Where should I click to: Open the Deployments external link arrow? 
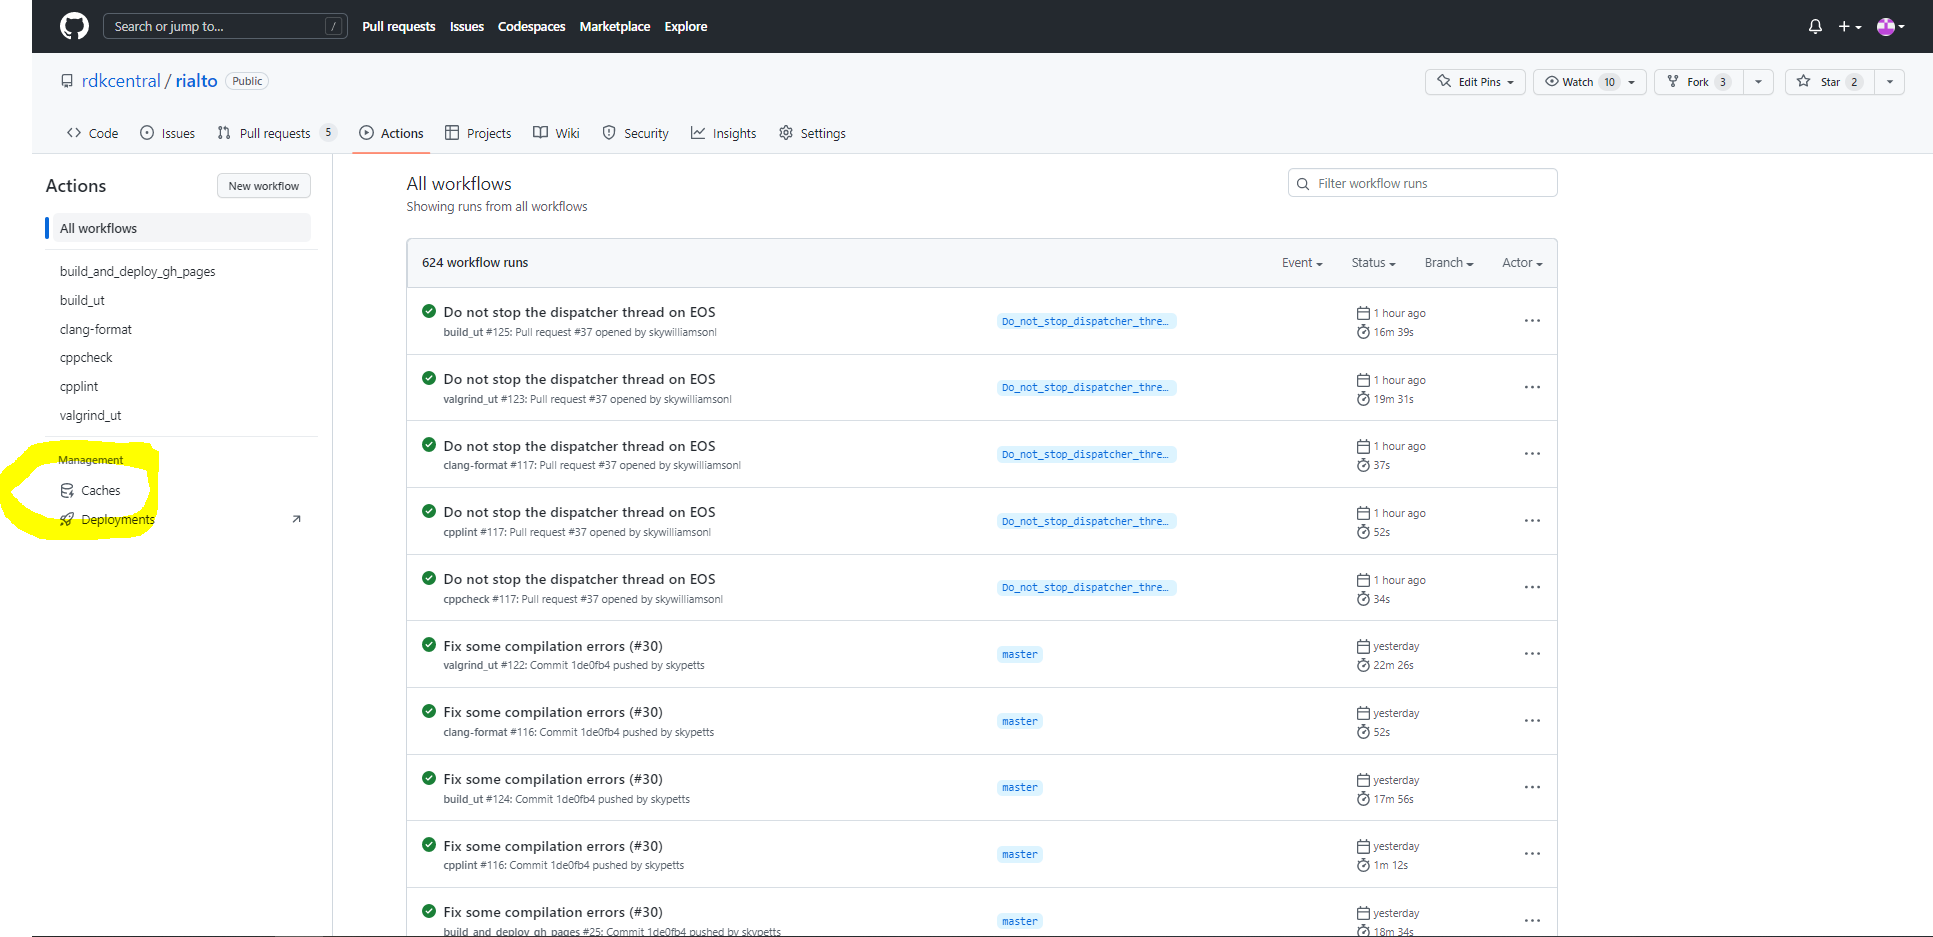[296, 519]
